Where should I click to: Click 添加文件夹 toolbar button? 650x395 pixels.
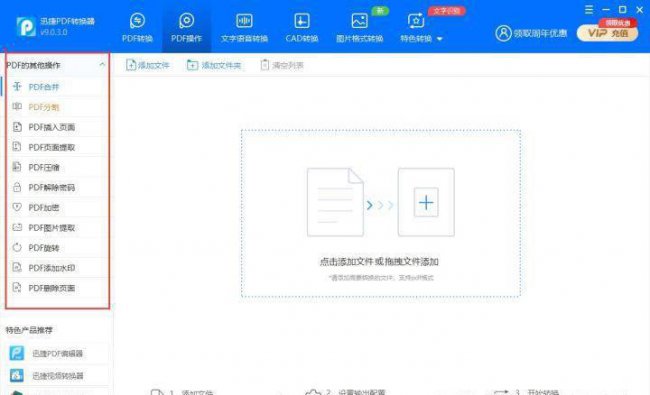[x=214, y=65]
